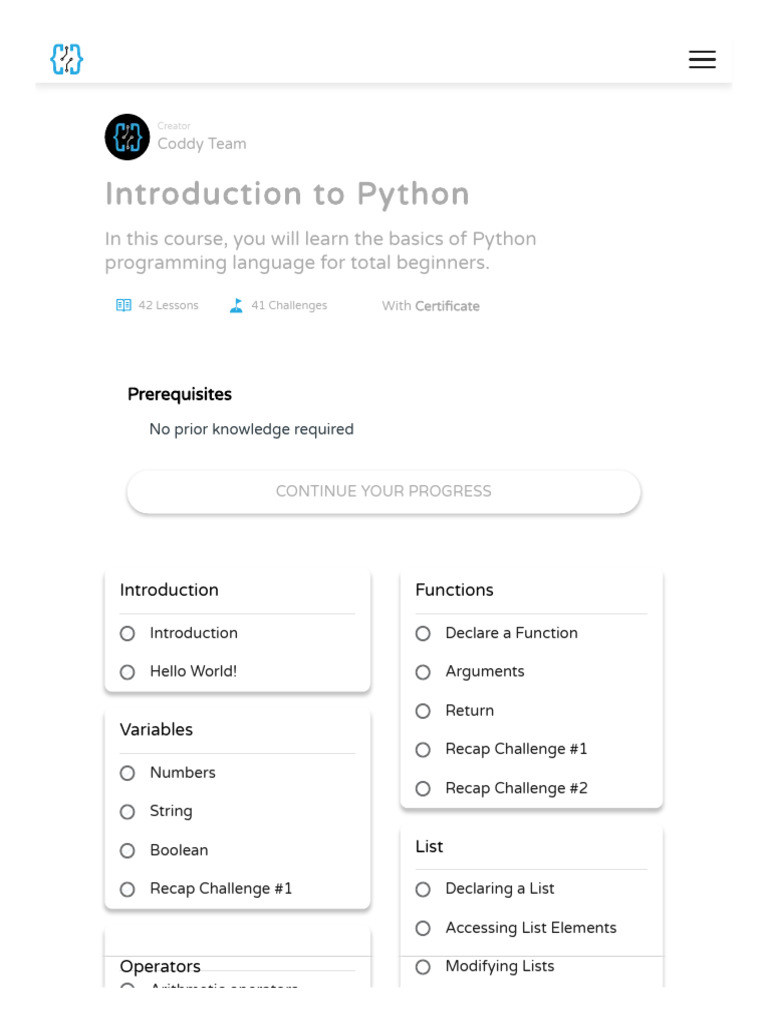Viewport: 768px width, 1024px height.
Task: Open the hamburger menu
Action: point(702,59)
